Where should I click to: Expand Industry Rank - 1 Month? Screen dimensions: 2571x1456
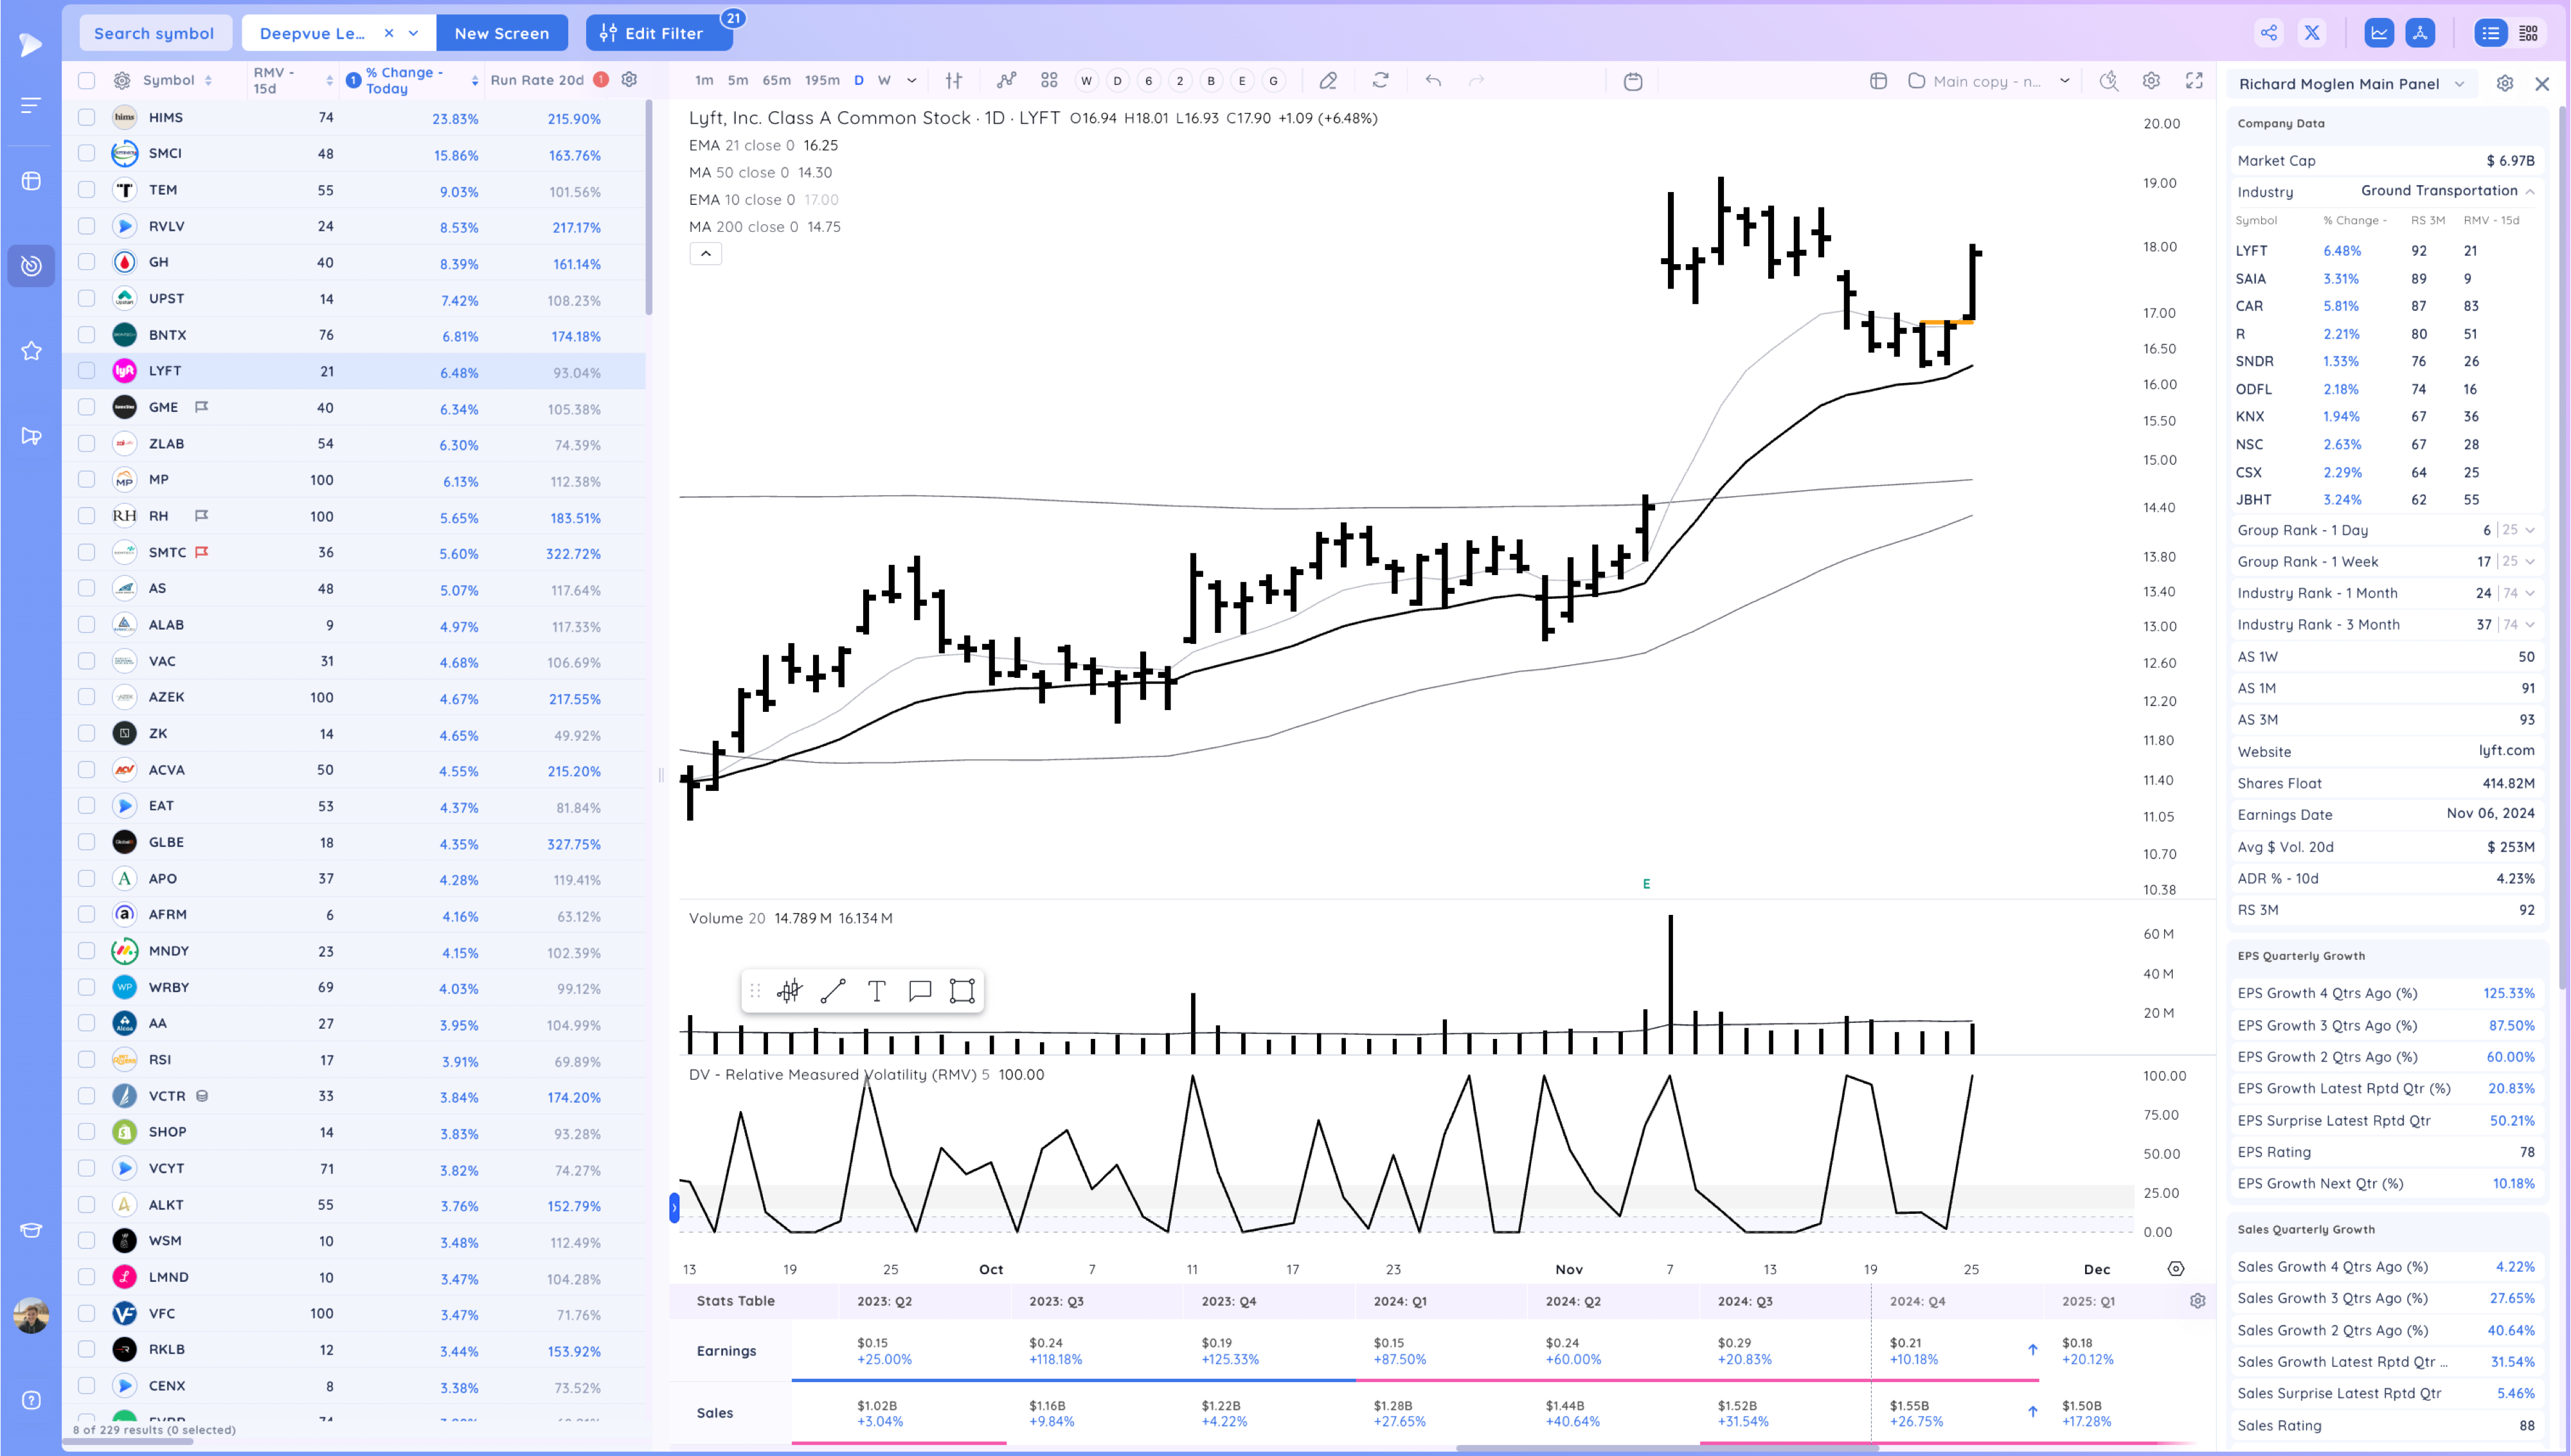coord(2530,593)
